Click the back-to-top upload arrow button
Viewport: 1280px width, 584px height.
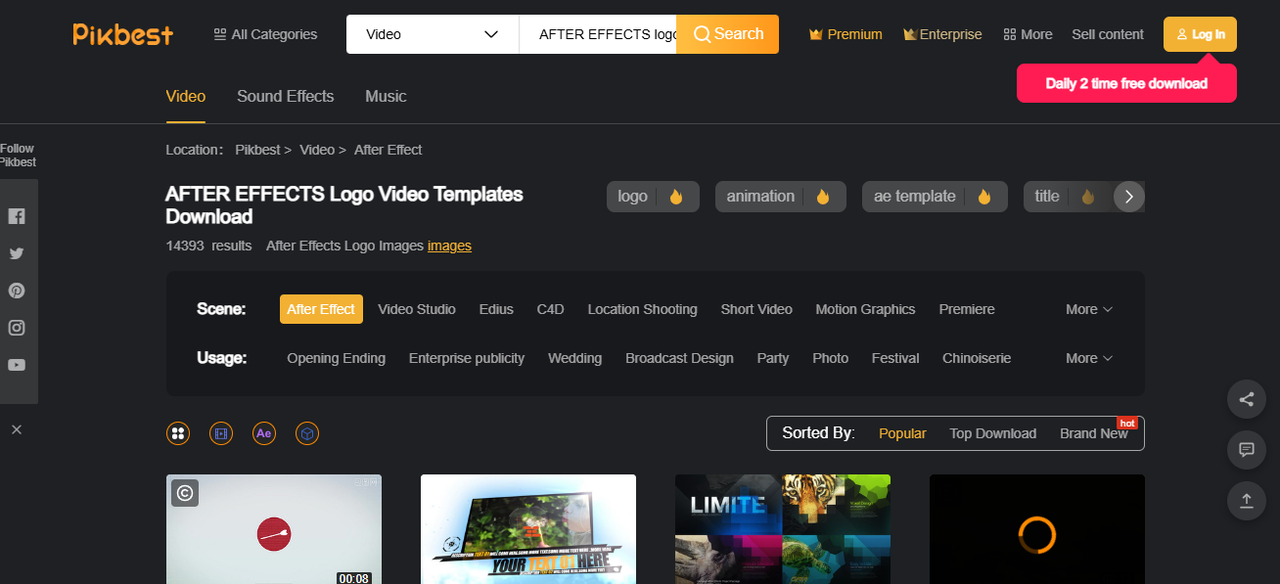coord(1246,500)
